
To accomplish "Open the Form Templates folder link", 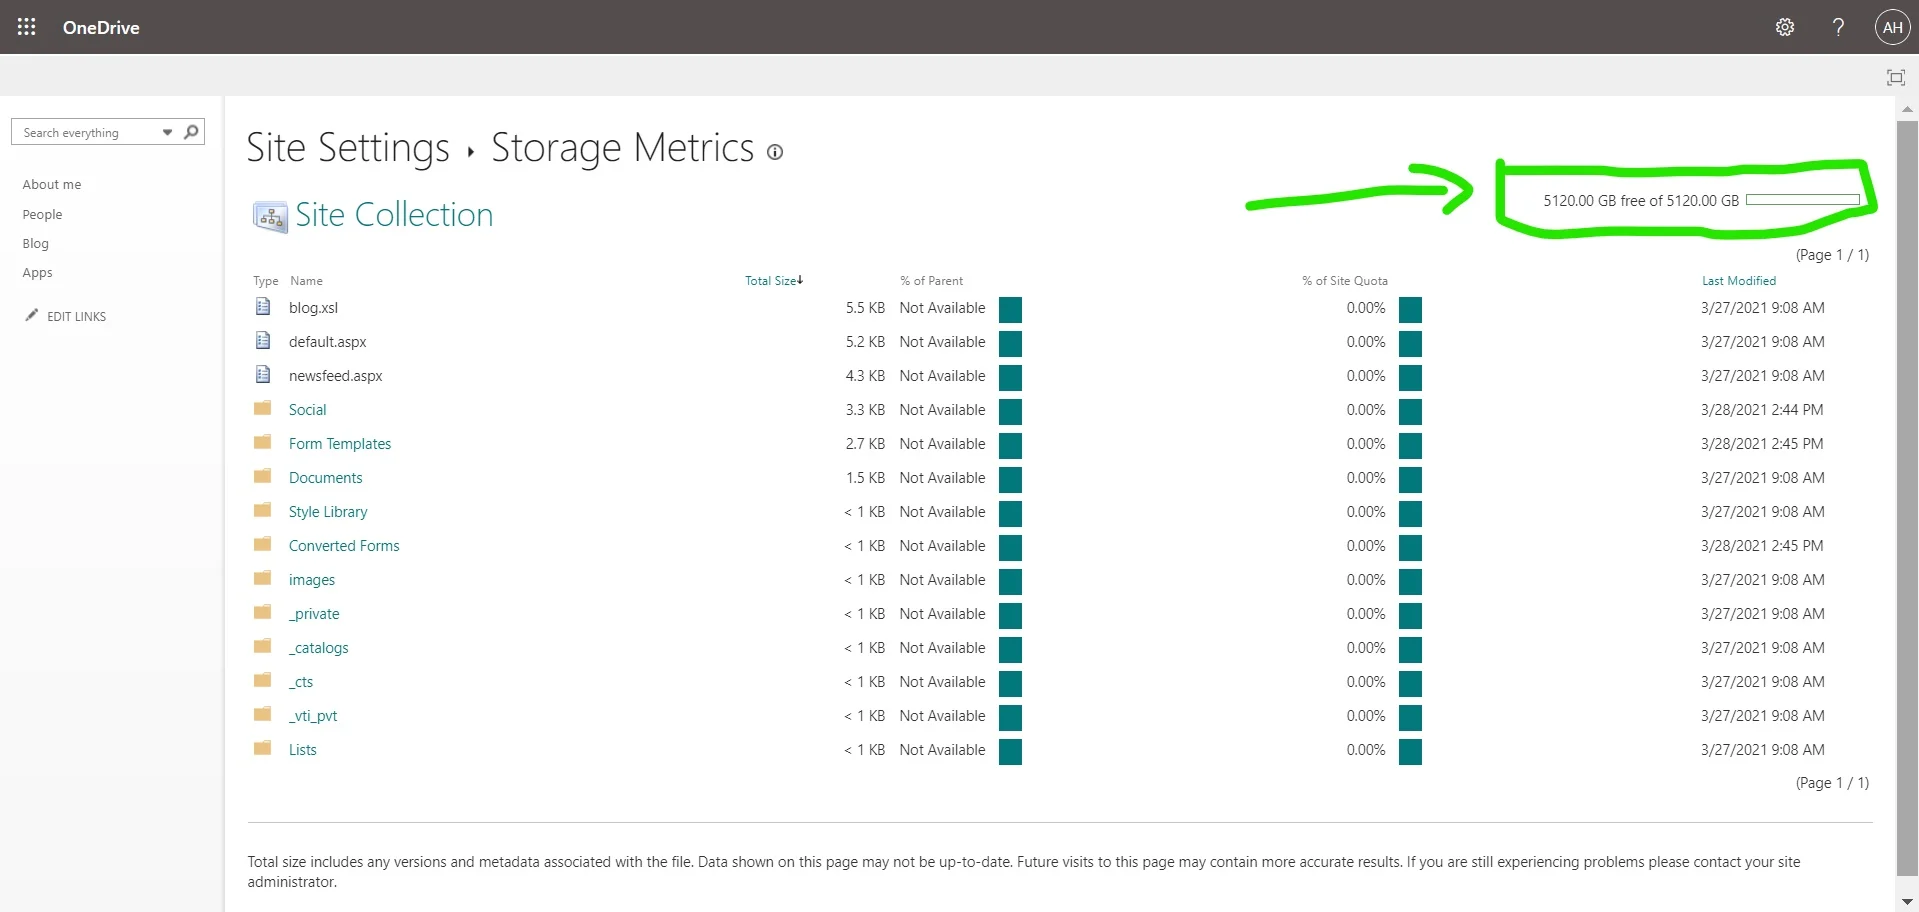I will 339,444.
